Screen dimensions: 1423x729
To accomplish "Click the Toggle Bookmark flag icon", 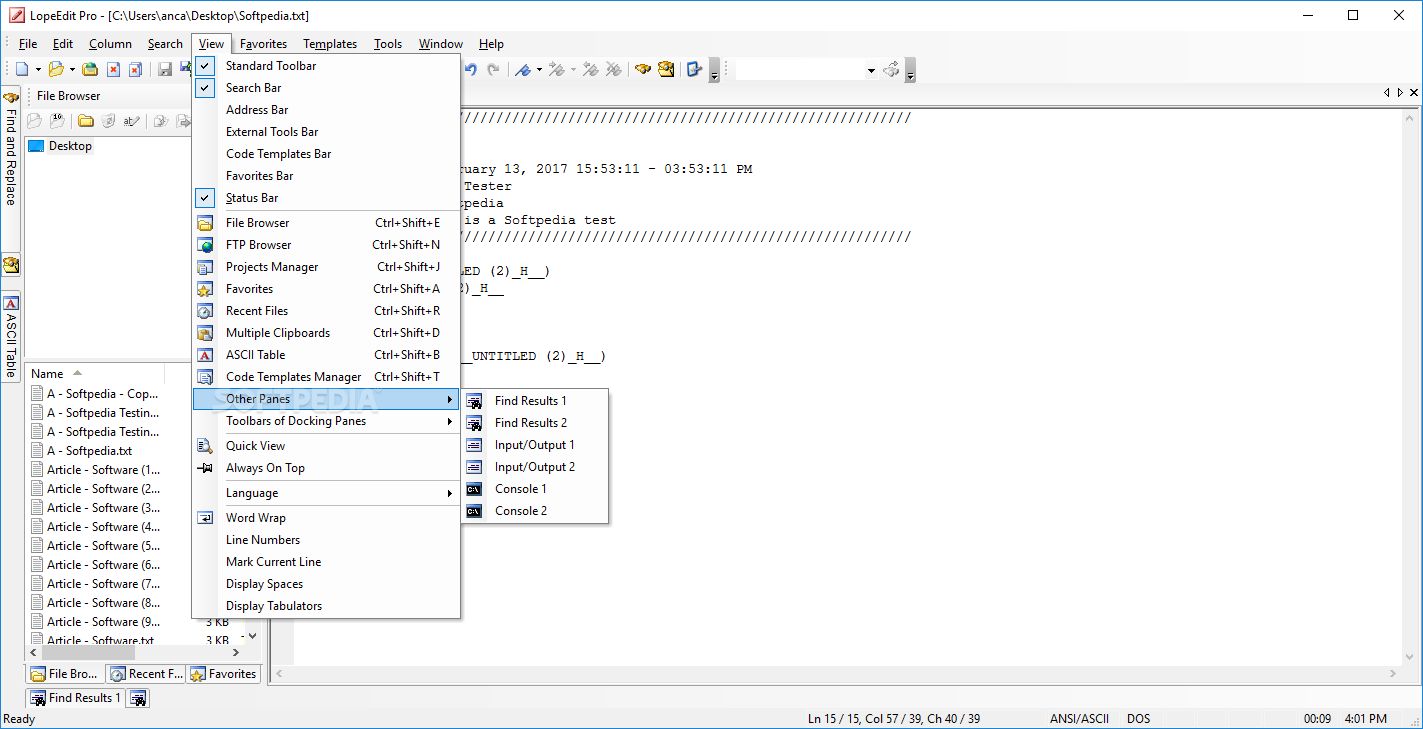I will 523,69.
